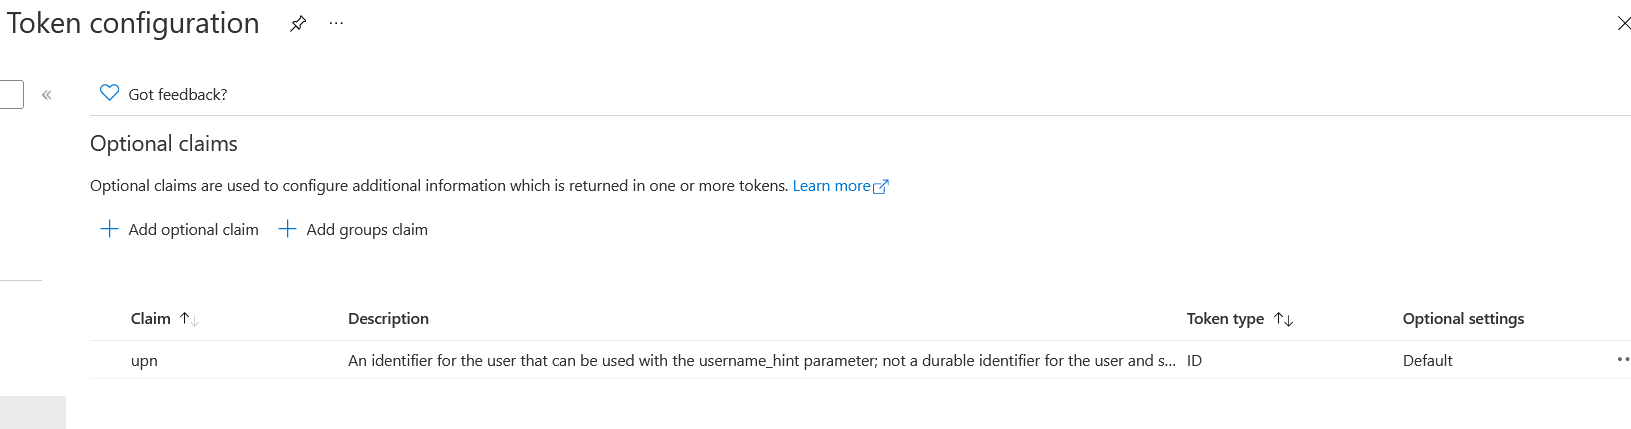
Task: Click the Claim column header
Action: pyautogui.click(x=151, y=319)
